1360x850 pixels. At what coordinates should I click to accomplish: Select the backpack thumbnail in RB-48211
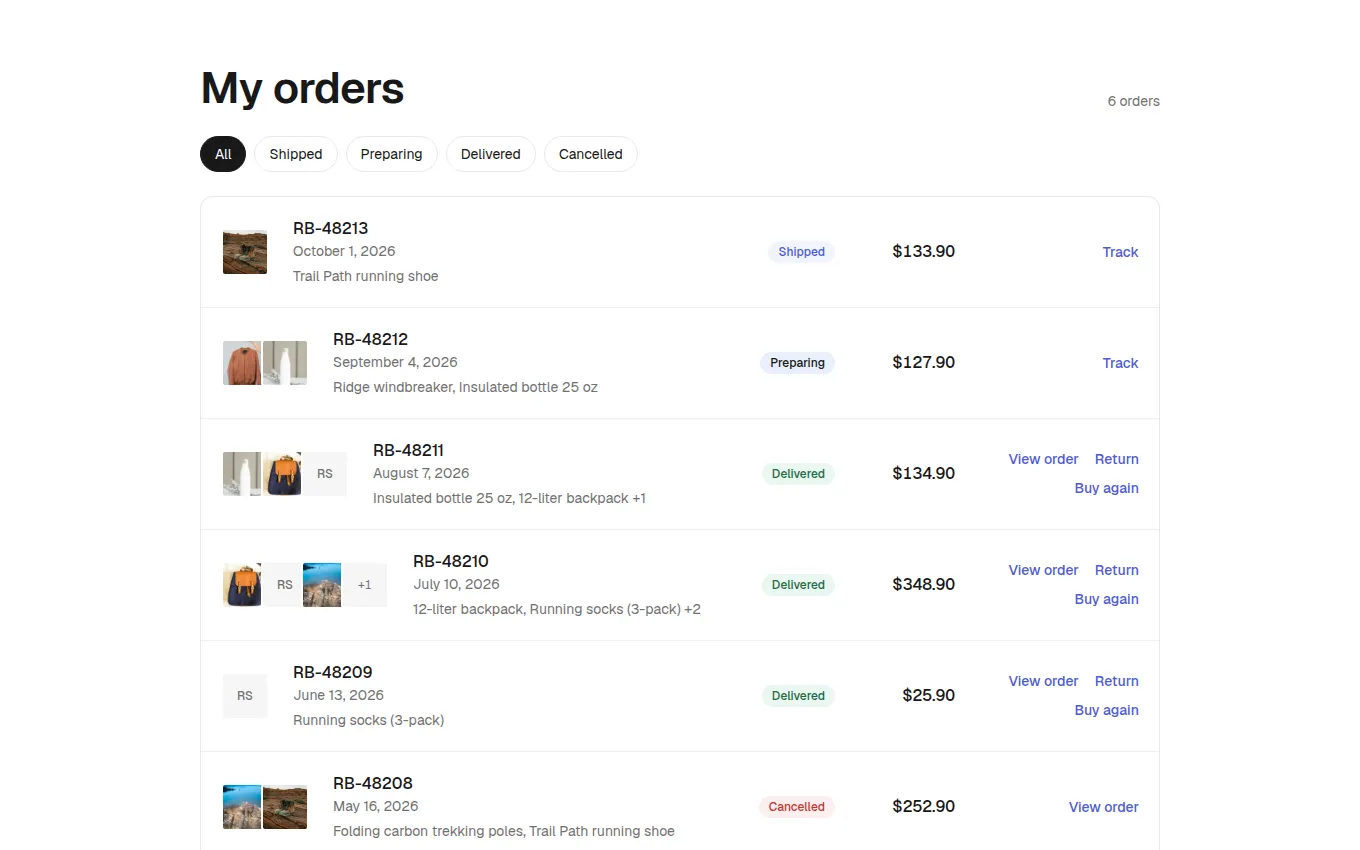click(x=282, y=474)
